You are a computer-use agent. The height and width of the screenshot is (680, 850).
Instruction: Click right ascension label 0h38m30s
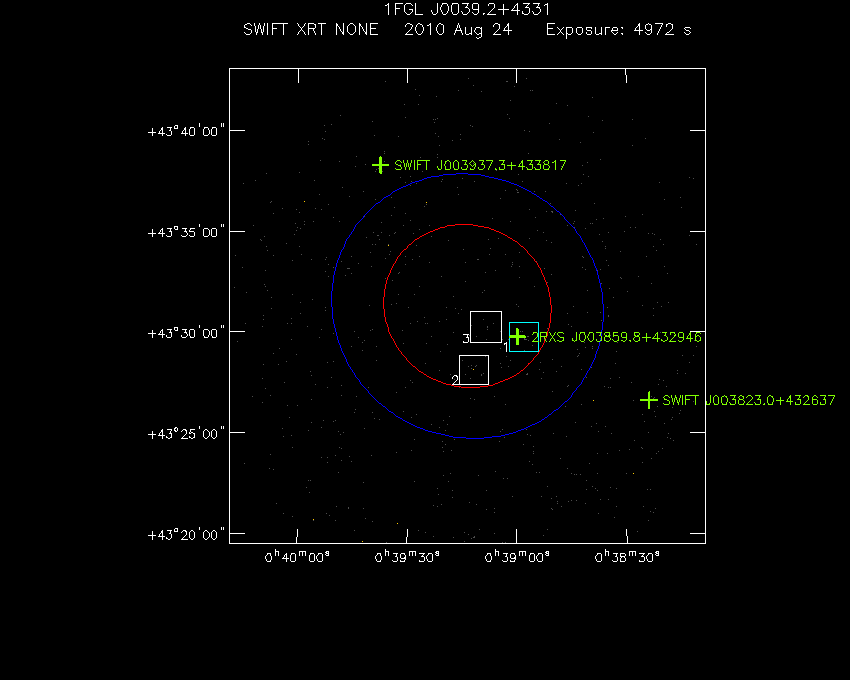coord(627,557)
